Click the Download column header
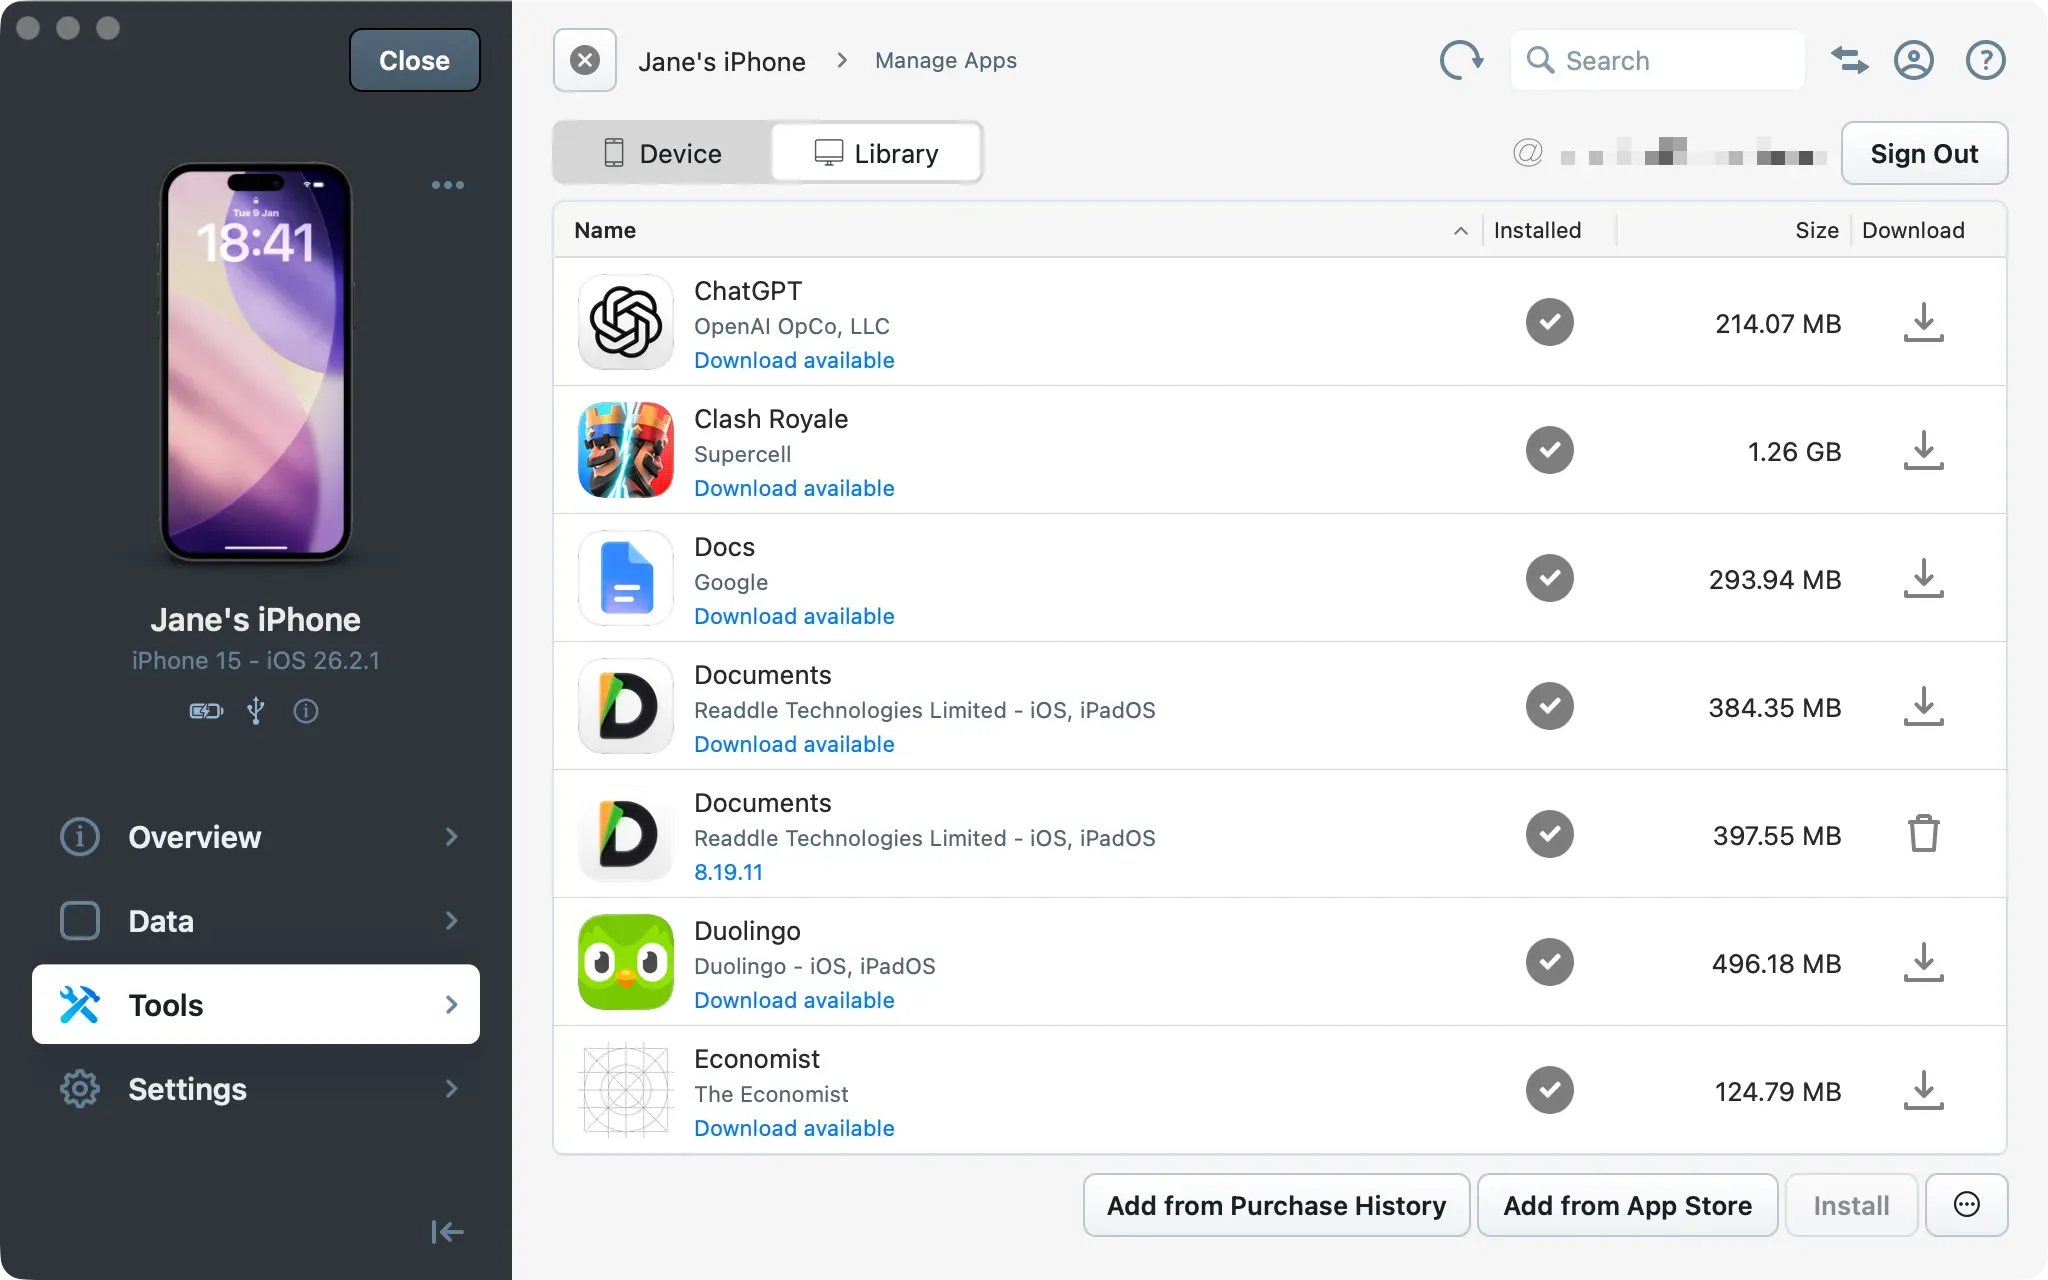The image size is (2048, 1280). [1913, 231]
